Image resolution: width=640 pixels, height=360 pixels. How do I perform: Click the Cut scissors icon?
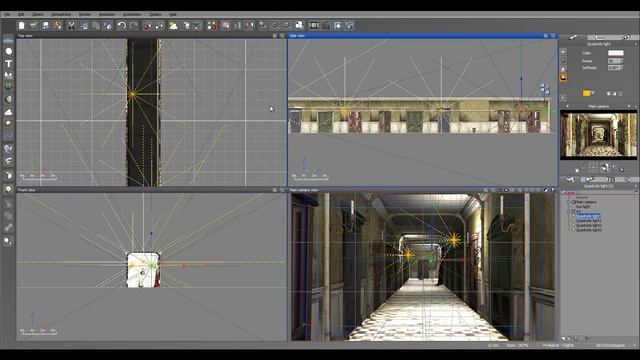coord(71,25)
